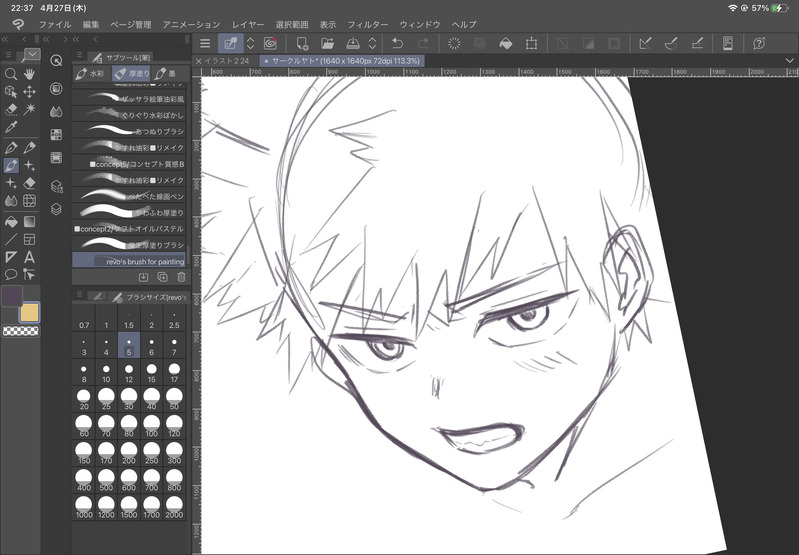Open the sub tool palette hamburger menu
Viewport: 799px width, 555px height.
(79, 57)
